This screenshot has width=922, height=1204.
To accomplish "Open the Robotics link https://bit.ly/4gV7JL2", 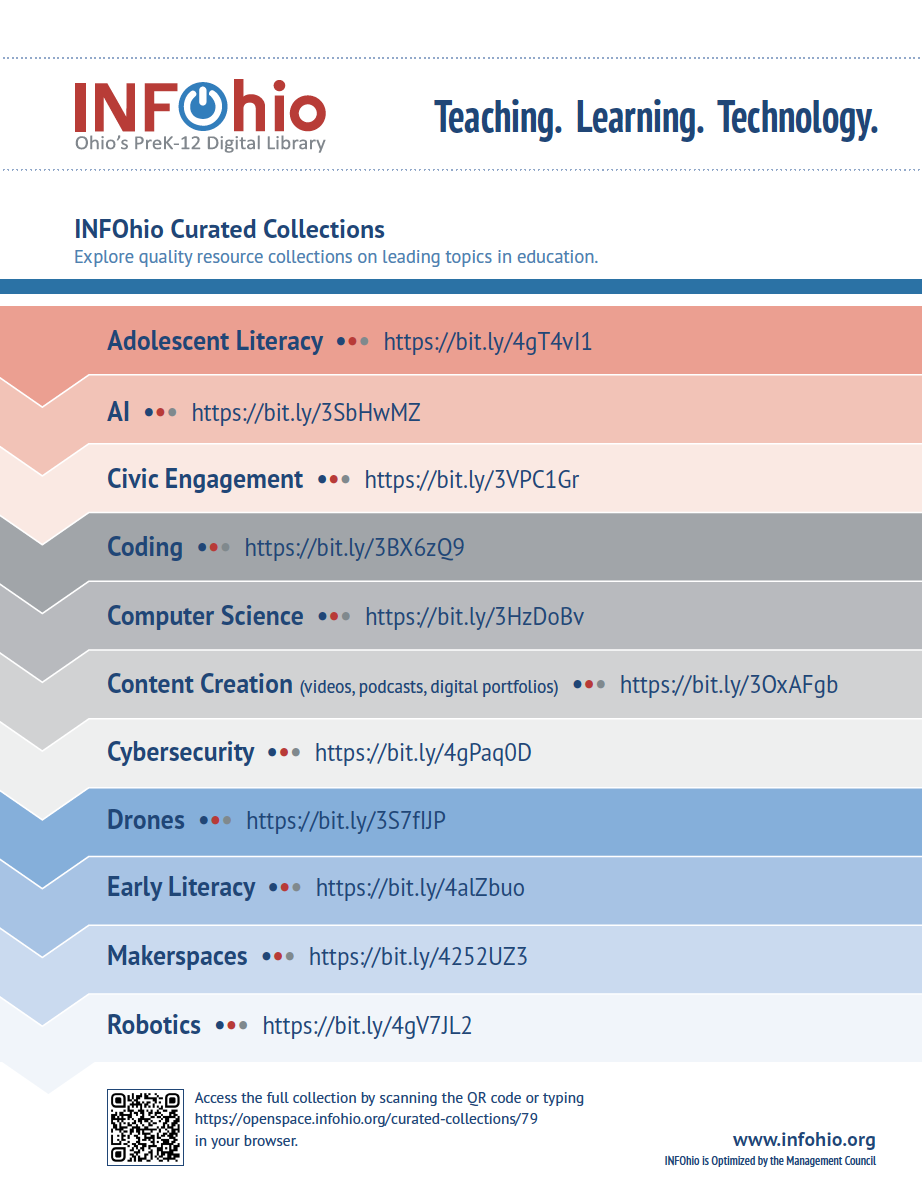I will 367,1026.
